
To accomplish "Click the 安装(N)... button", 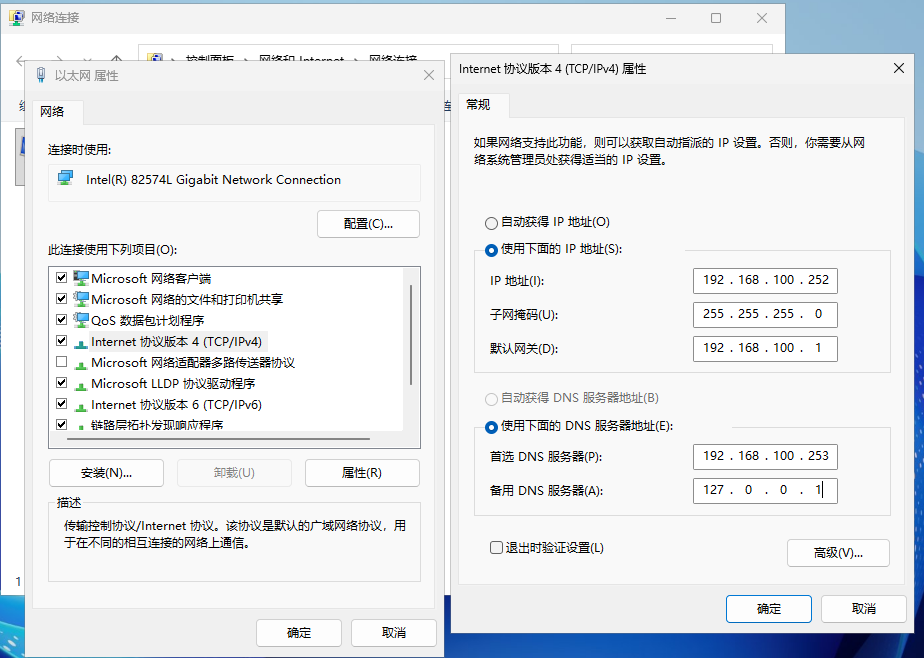I will coord(106,473).
